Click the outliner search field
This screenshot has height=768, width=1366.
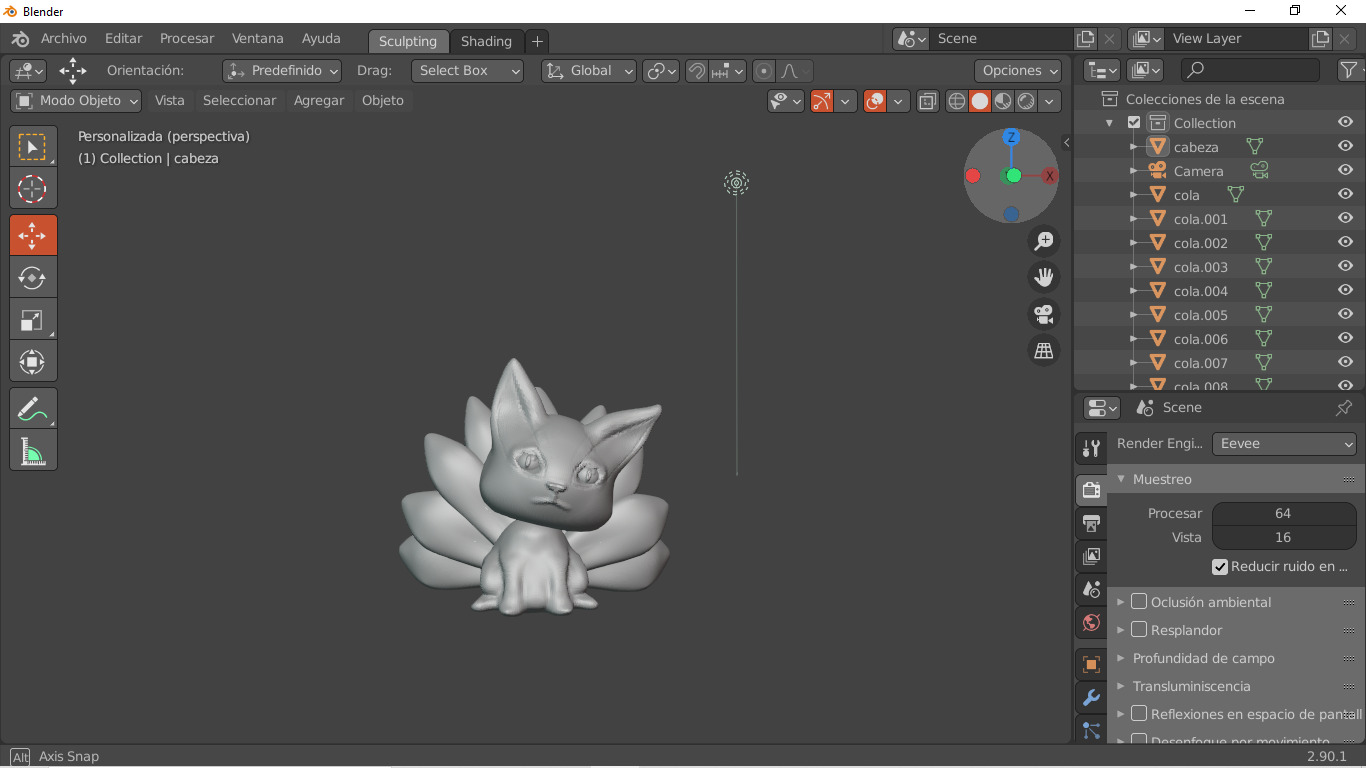(x=1250, y=70)
